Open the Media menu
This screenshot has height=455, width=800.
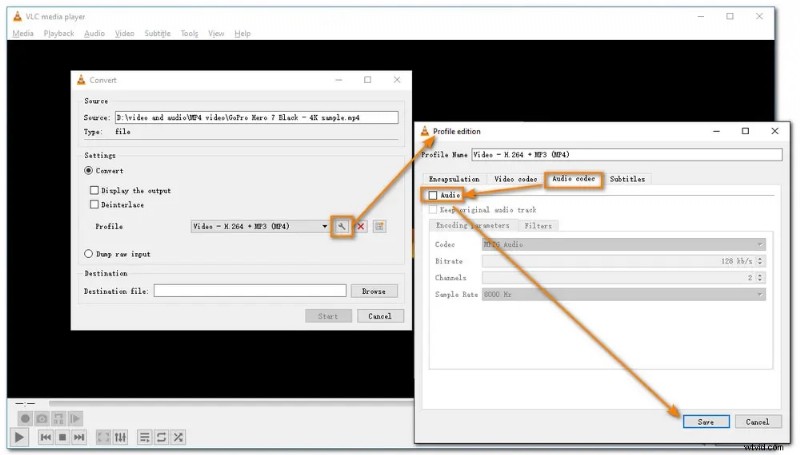tap(23, 33)
